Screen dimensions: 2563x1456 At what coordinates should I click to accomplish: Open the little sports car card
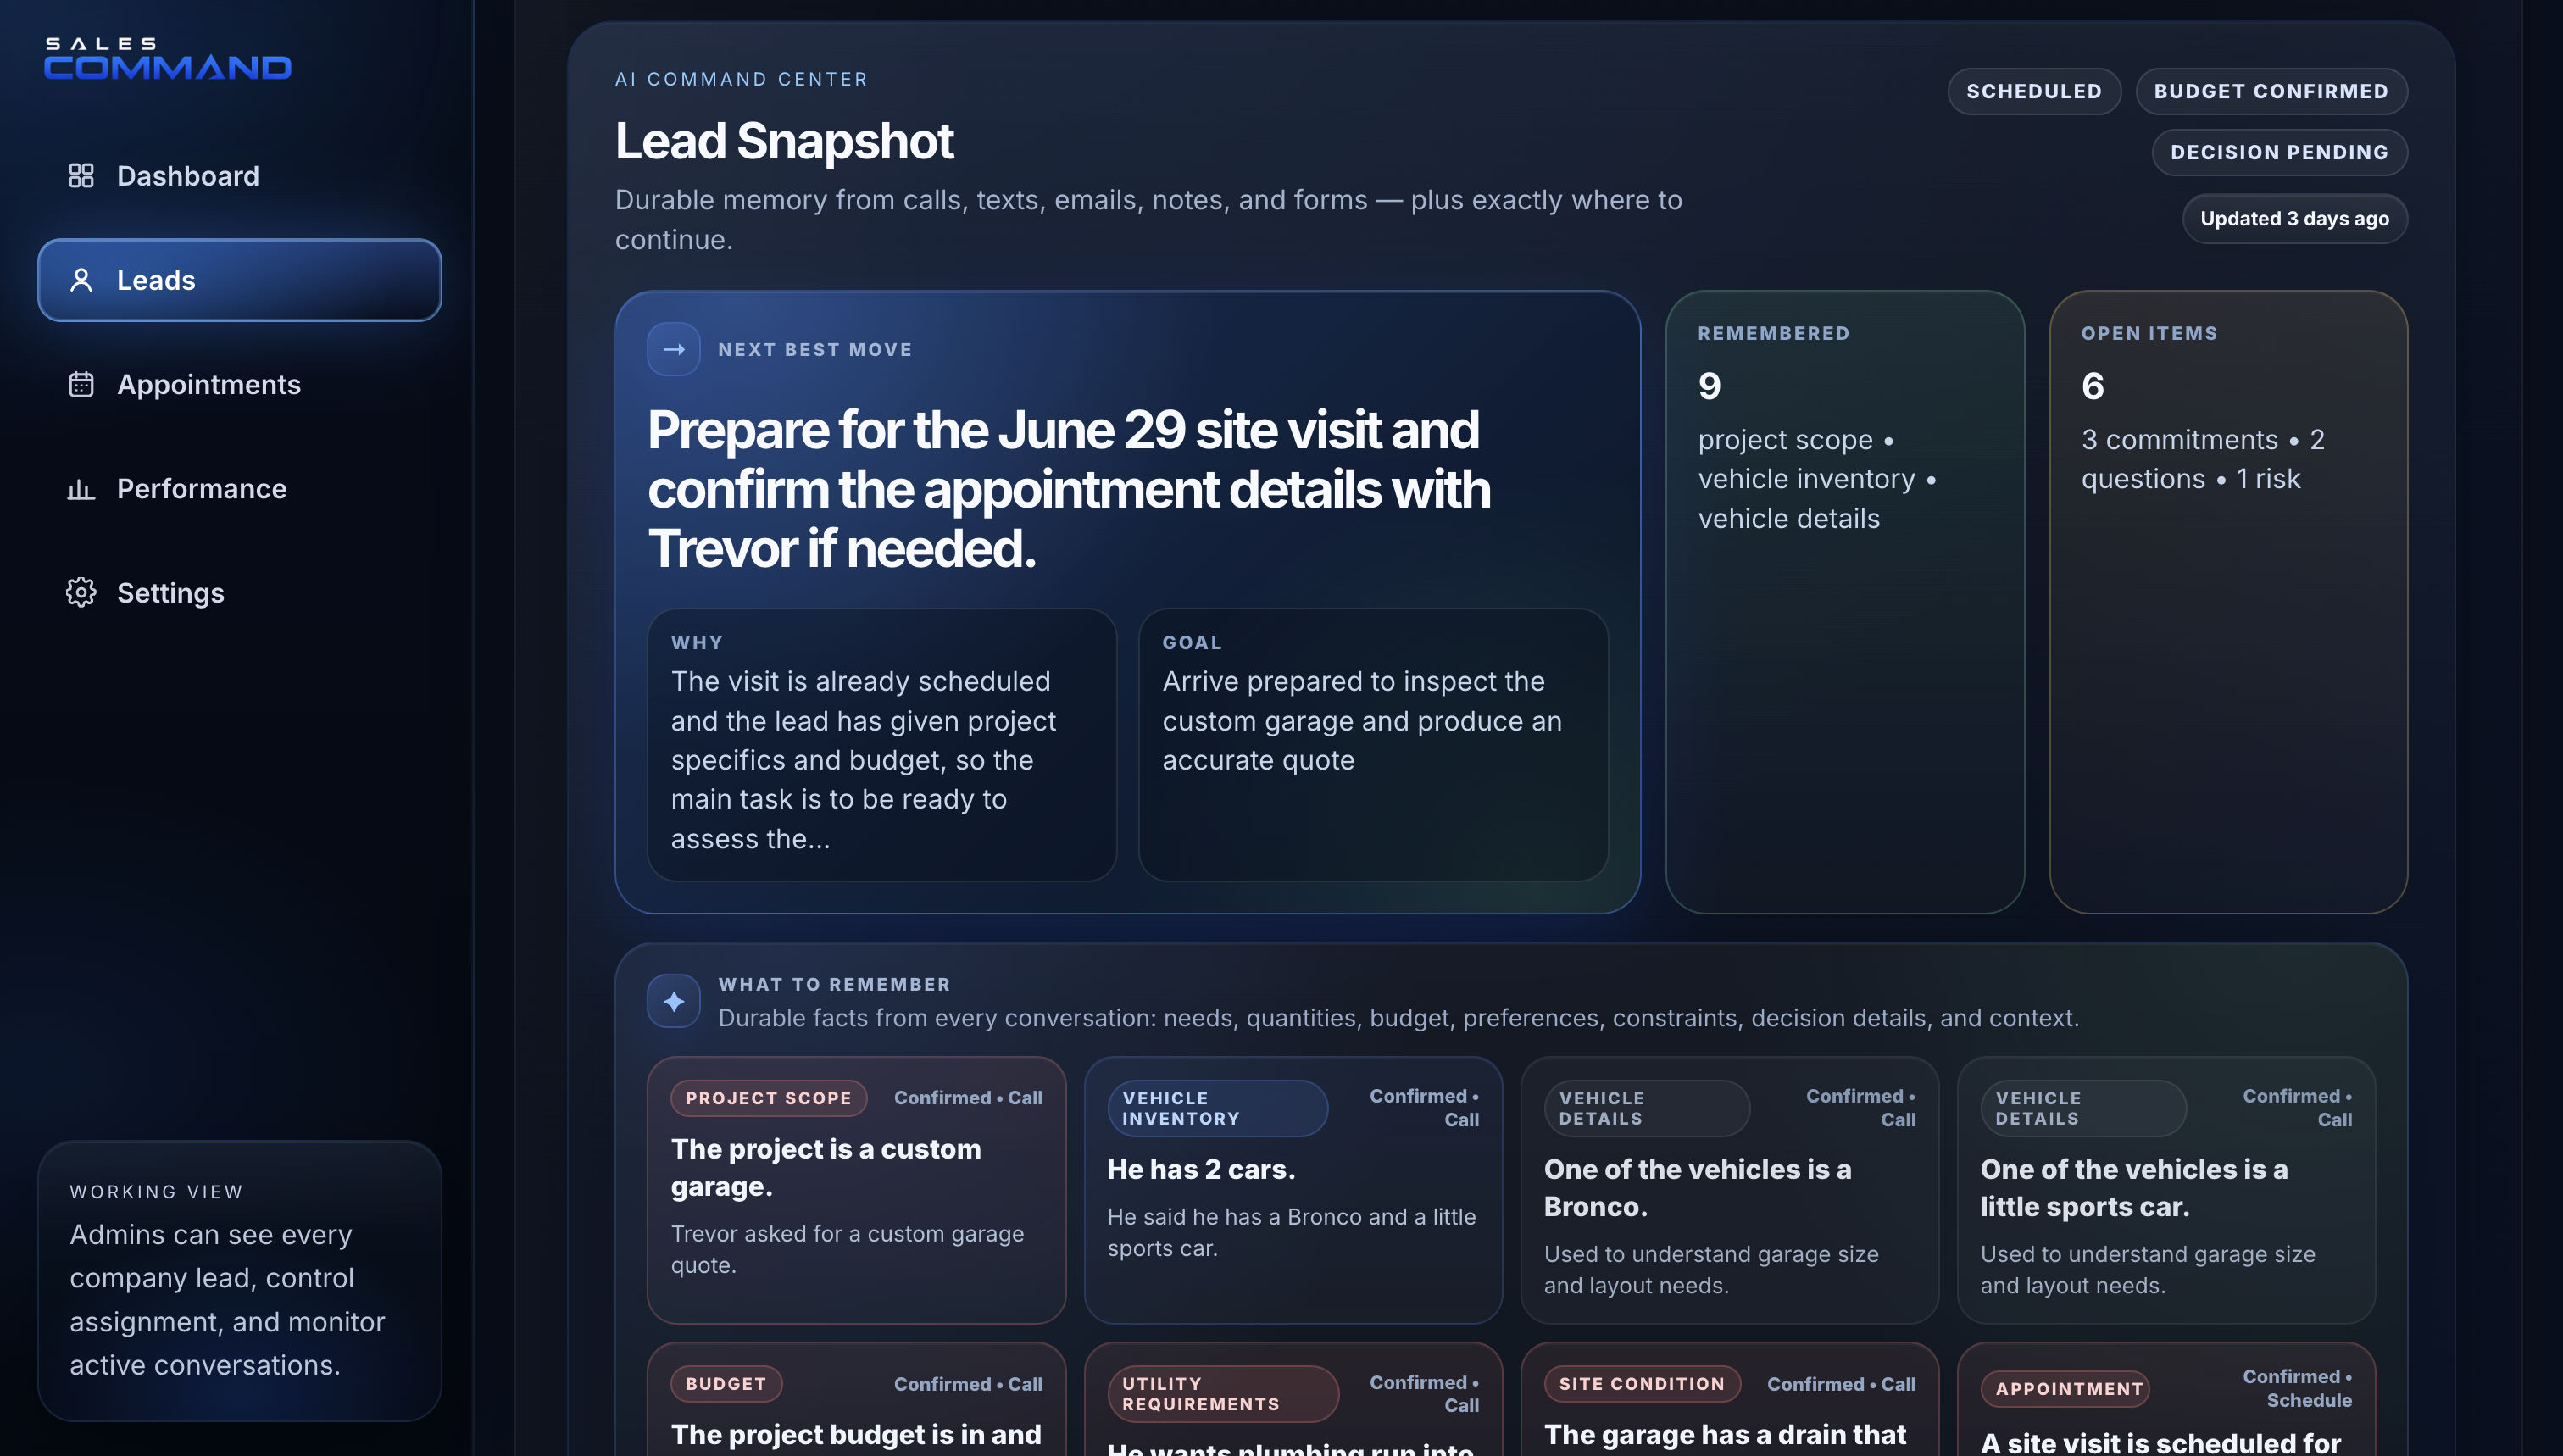[x=2166, y=1189]
